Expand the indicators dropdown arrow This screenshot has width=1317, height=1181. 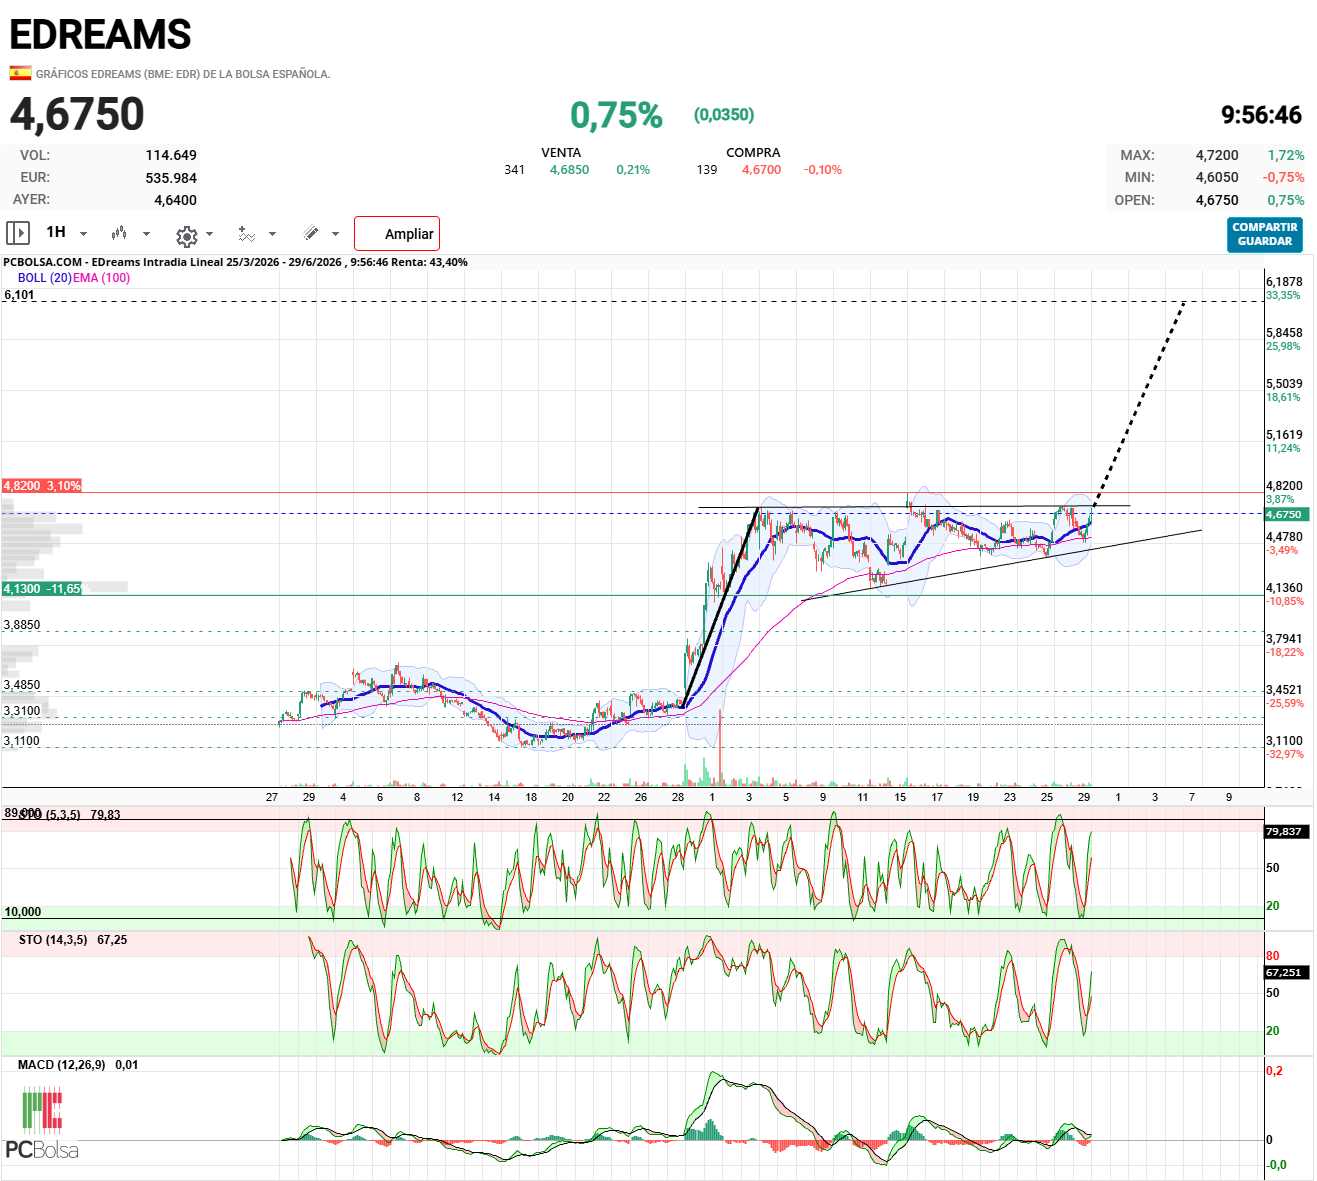click(272, 234)
